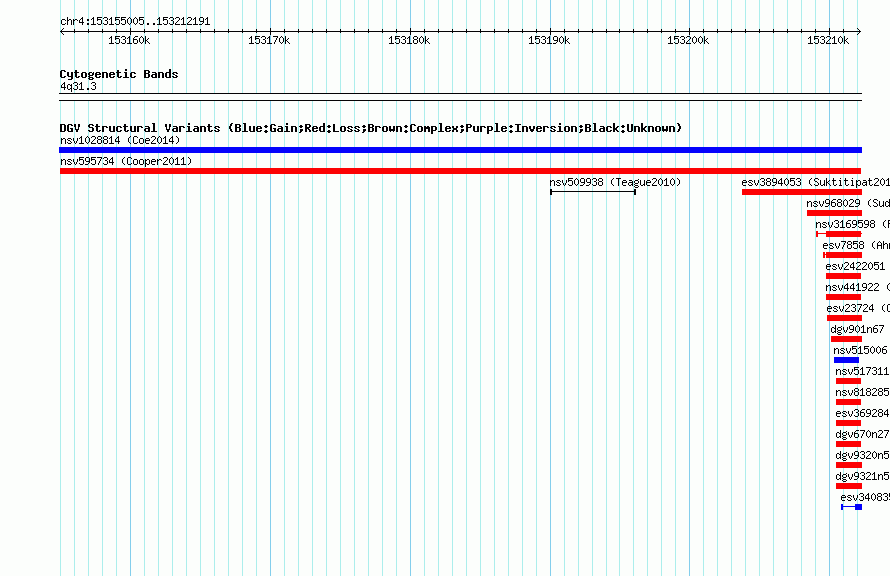Image resolution: width=890 pixels, height=576 pixels.
Task: Click the red bar under esv369284
Action: pos(849,423)
